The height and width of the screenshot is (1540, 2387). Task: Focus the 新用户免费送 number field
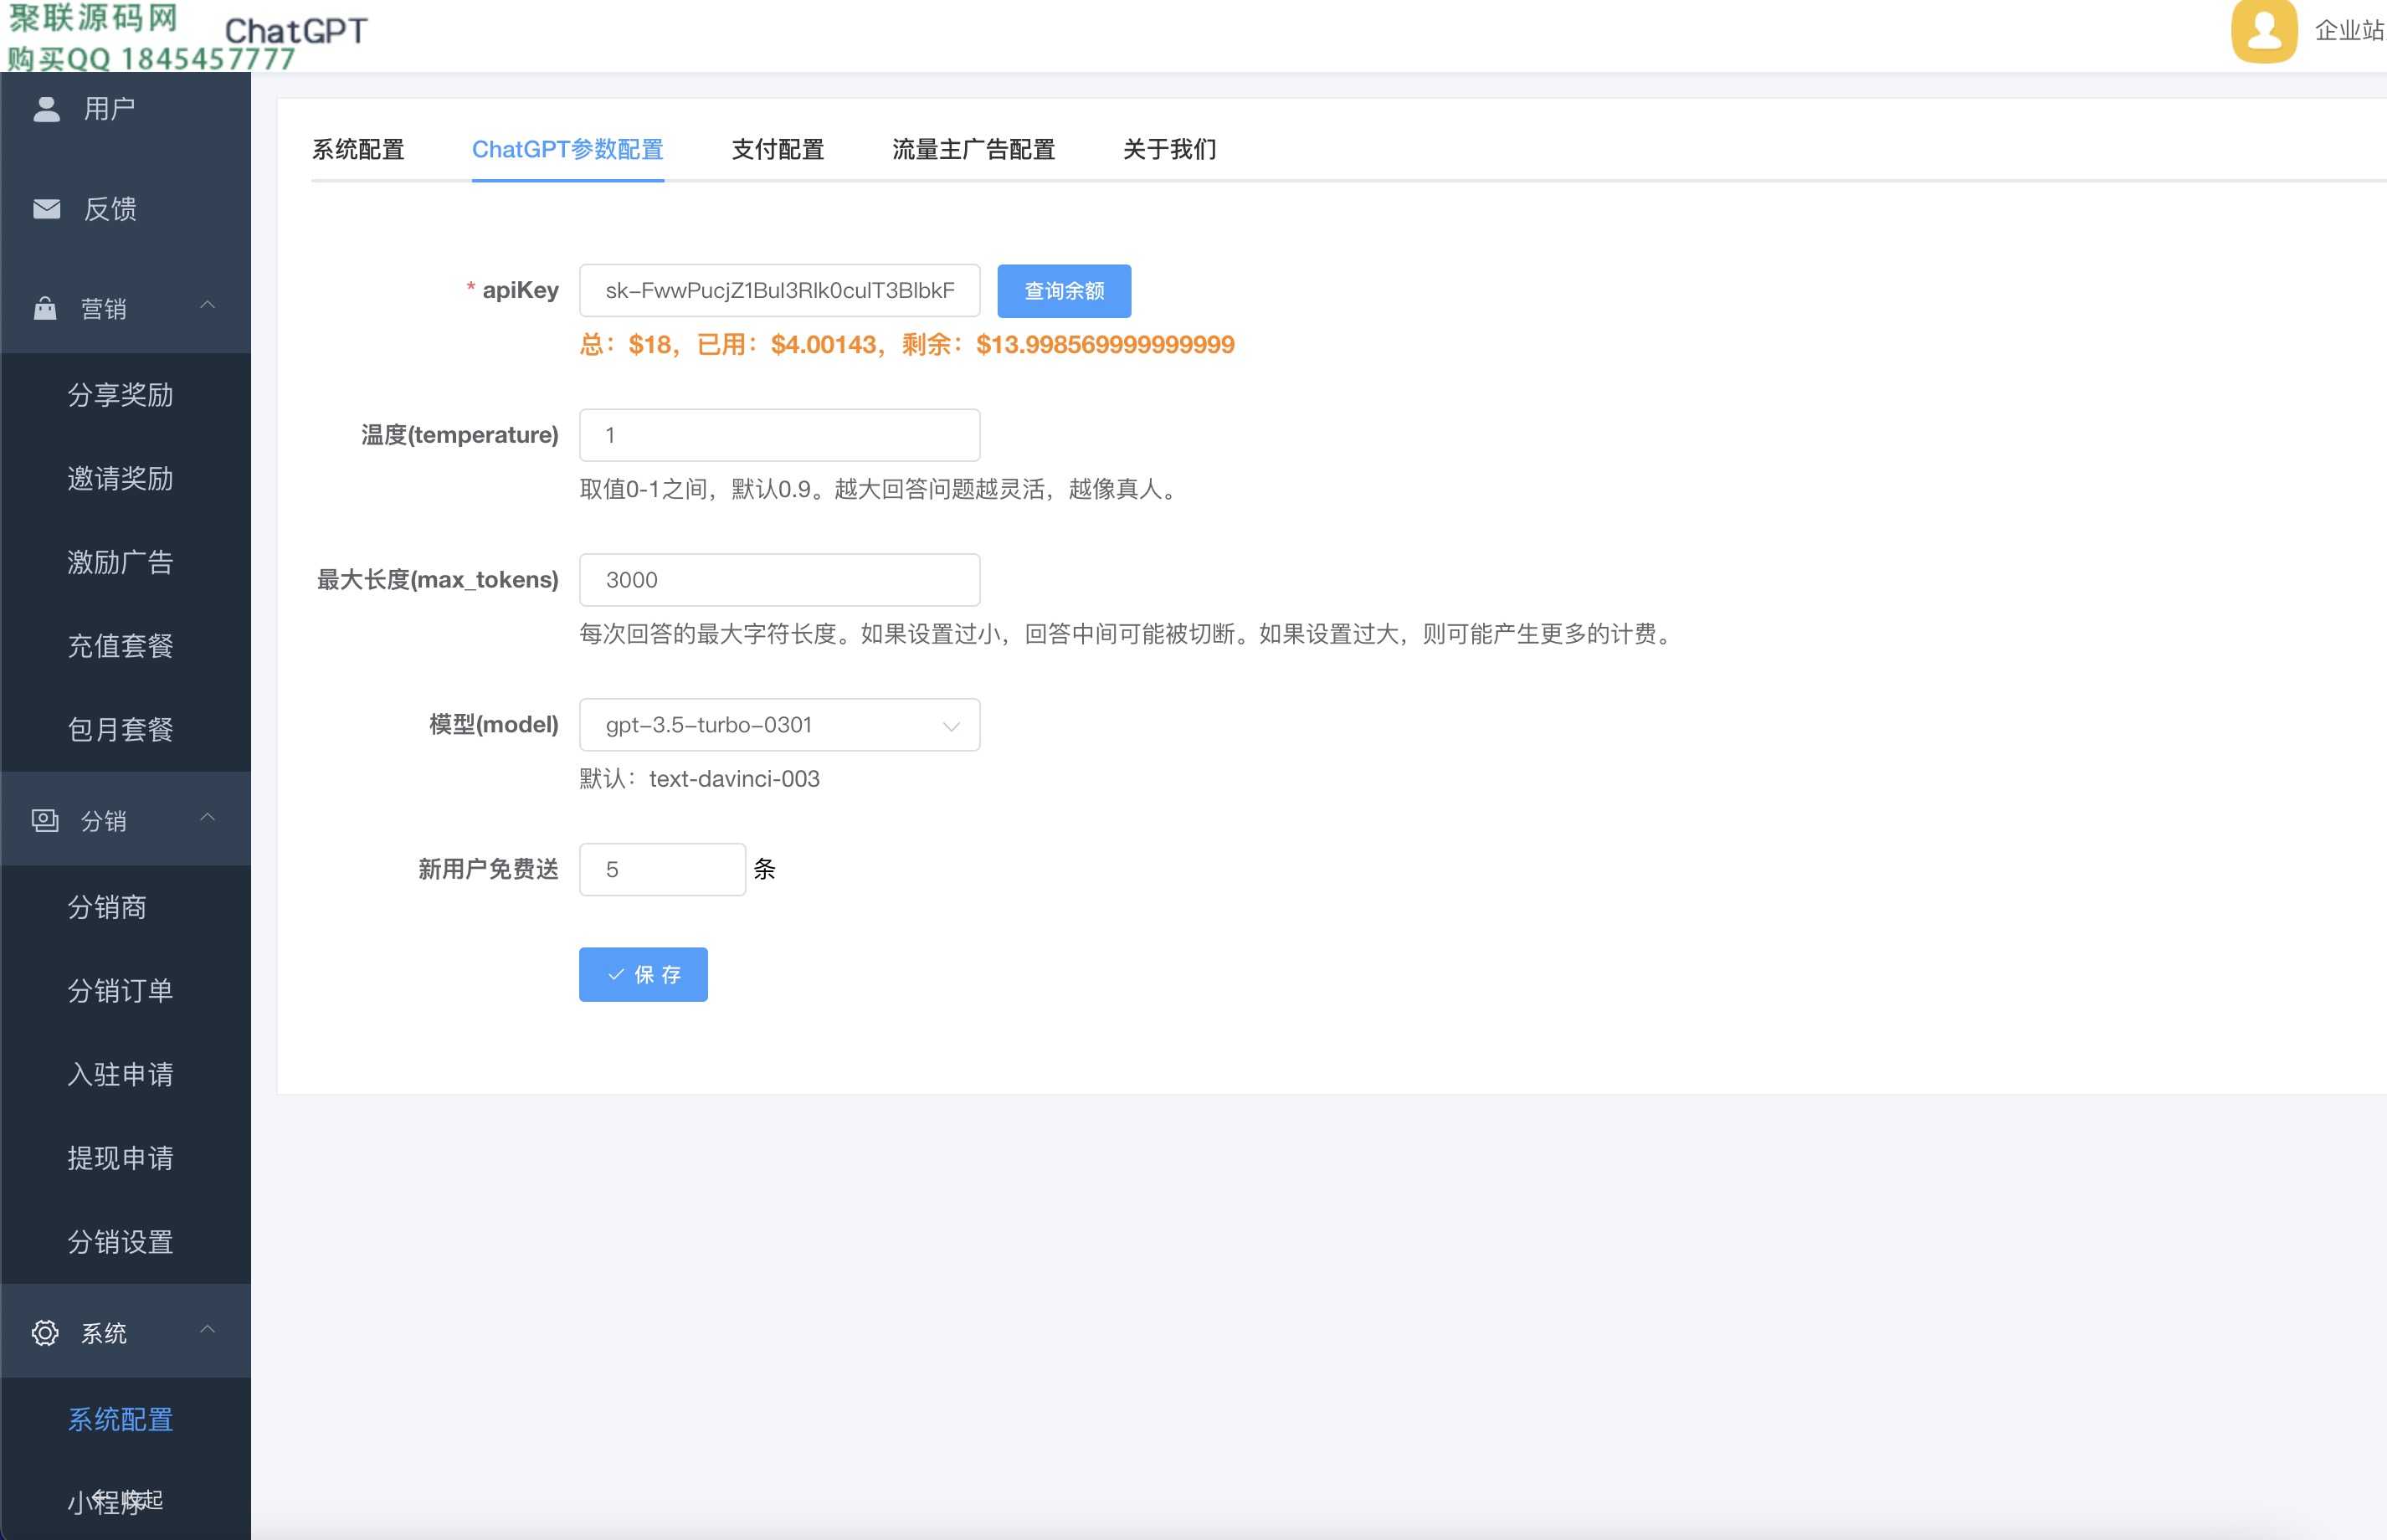(x=662, y=870)
